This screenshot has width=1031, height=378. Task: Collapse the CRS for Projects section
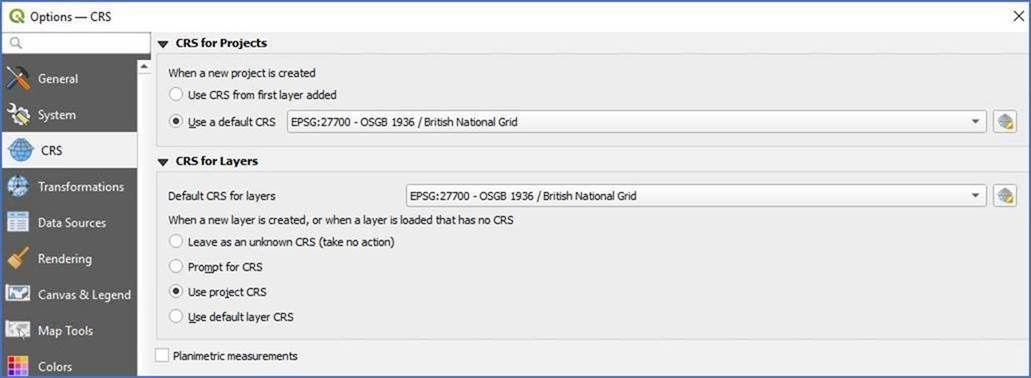tap(163, 44)
